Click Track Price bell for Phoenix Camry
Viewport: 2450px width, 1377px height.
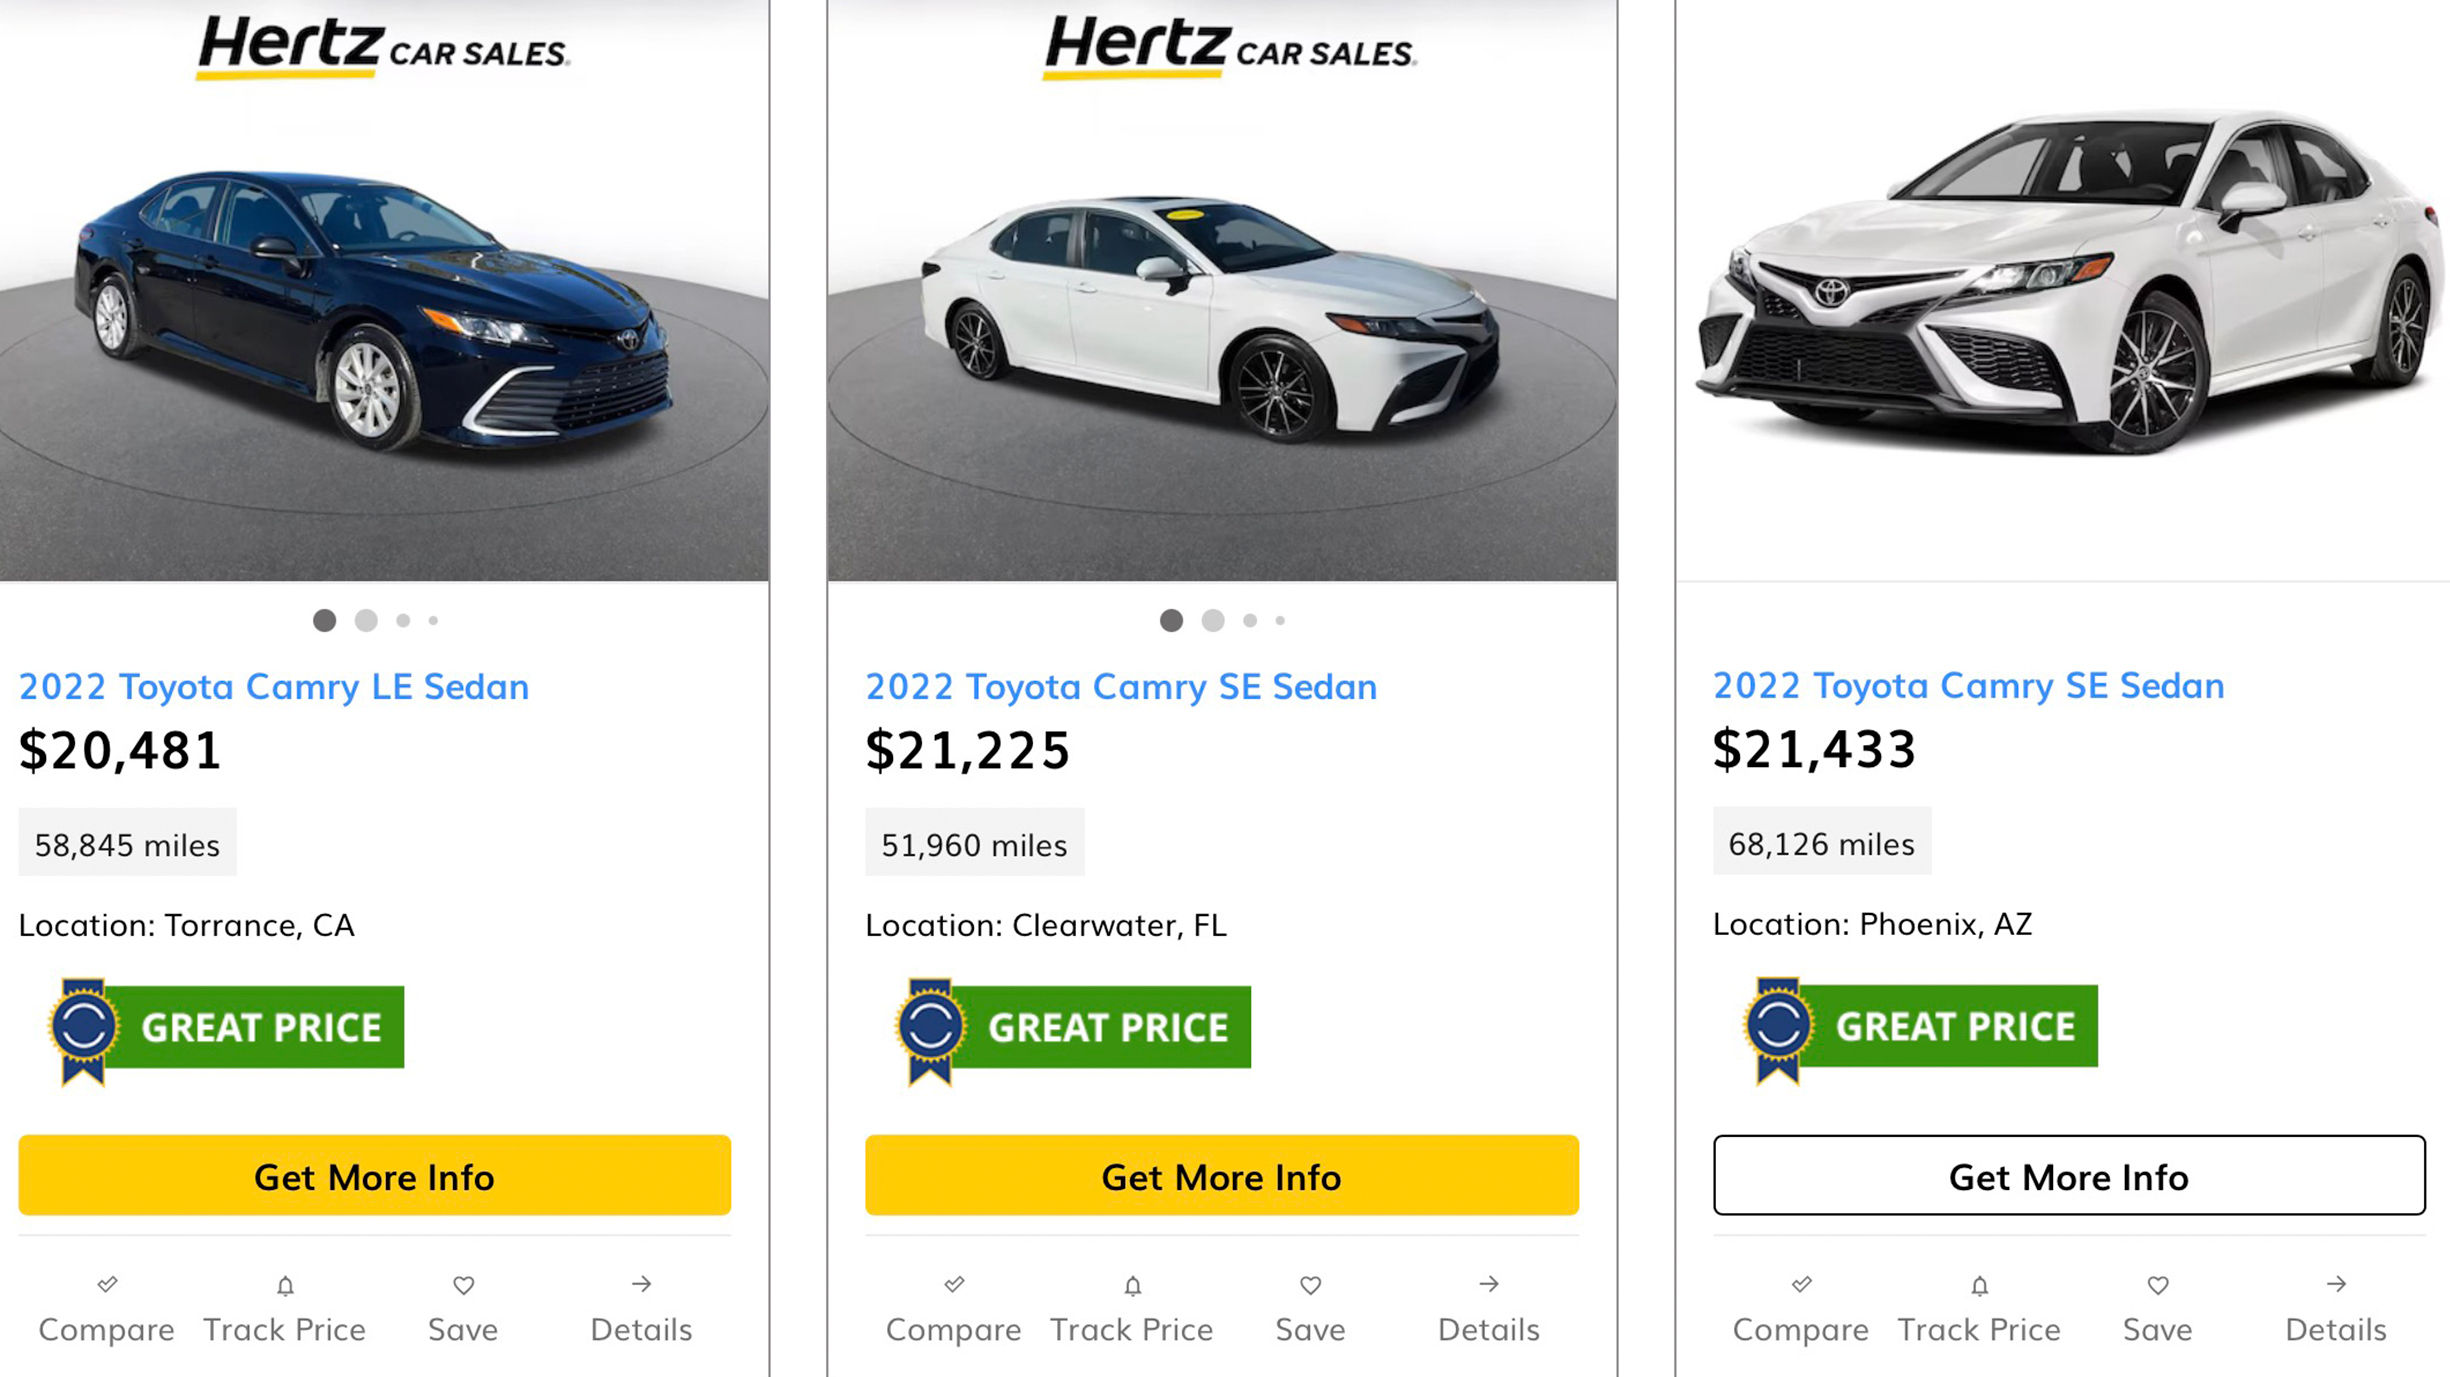[1979, 1286]
